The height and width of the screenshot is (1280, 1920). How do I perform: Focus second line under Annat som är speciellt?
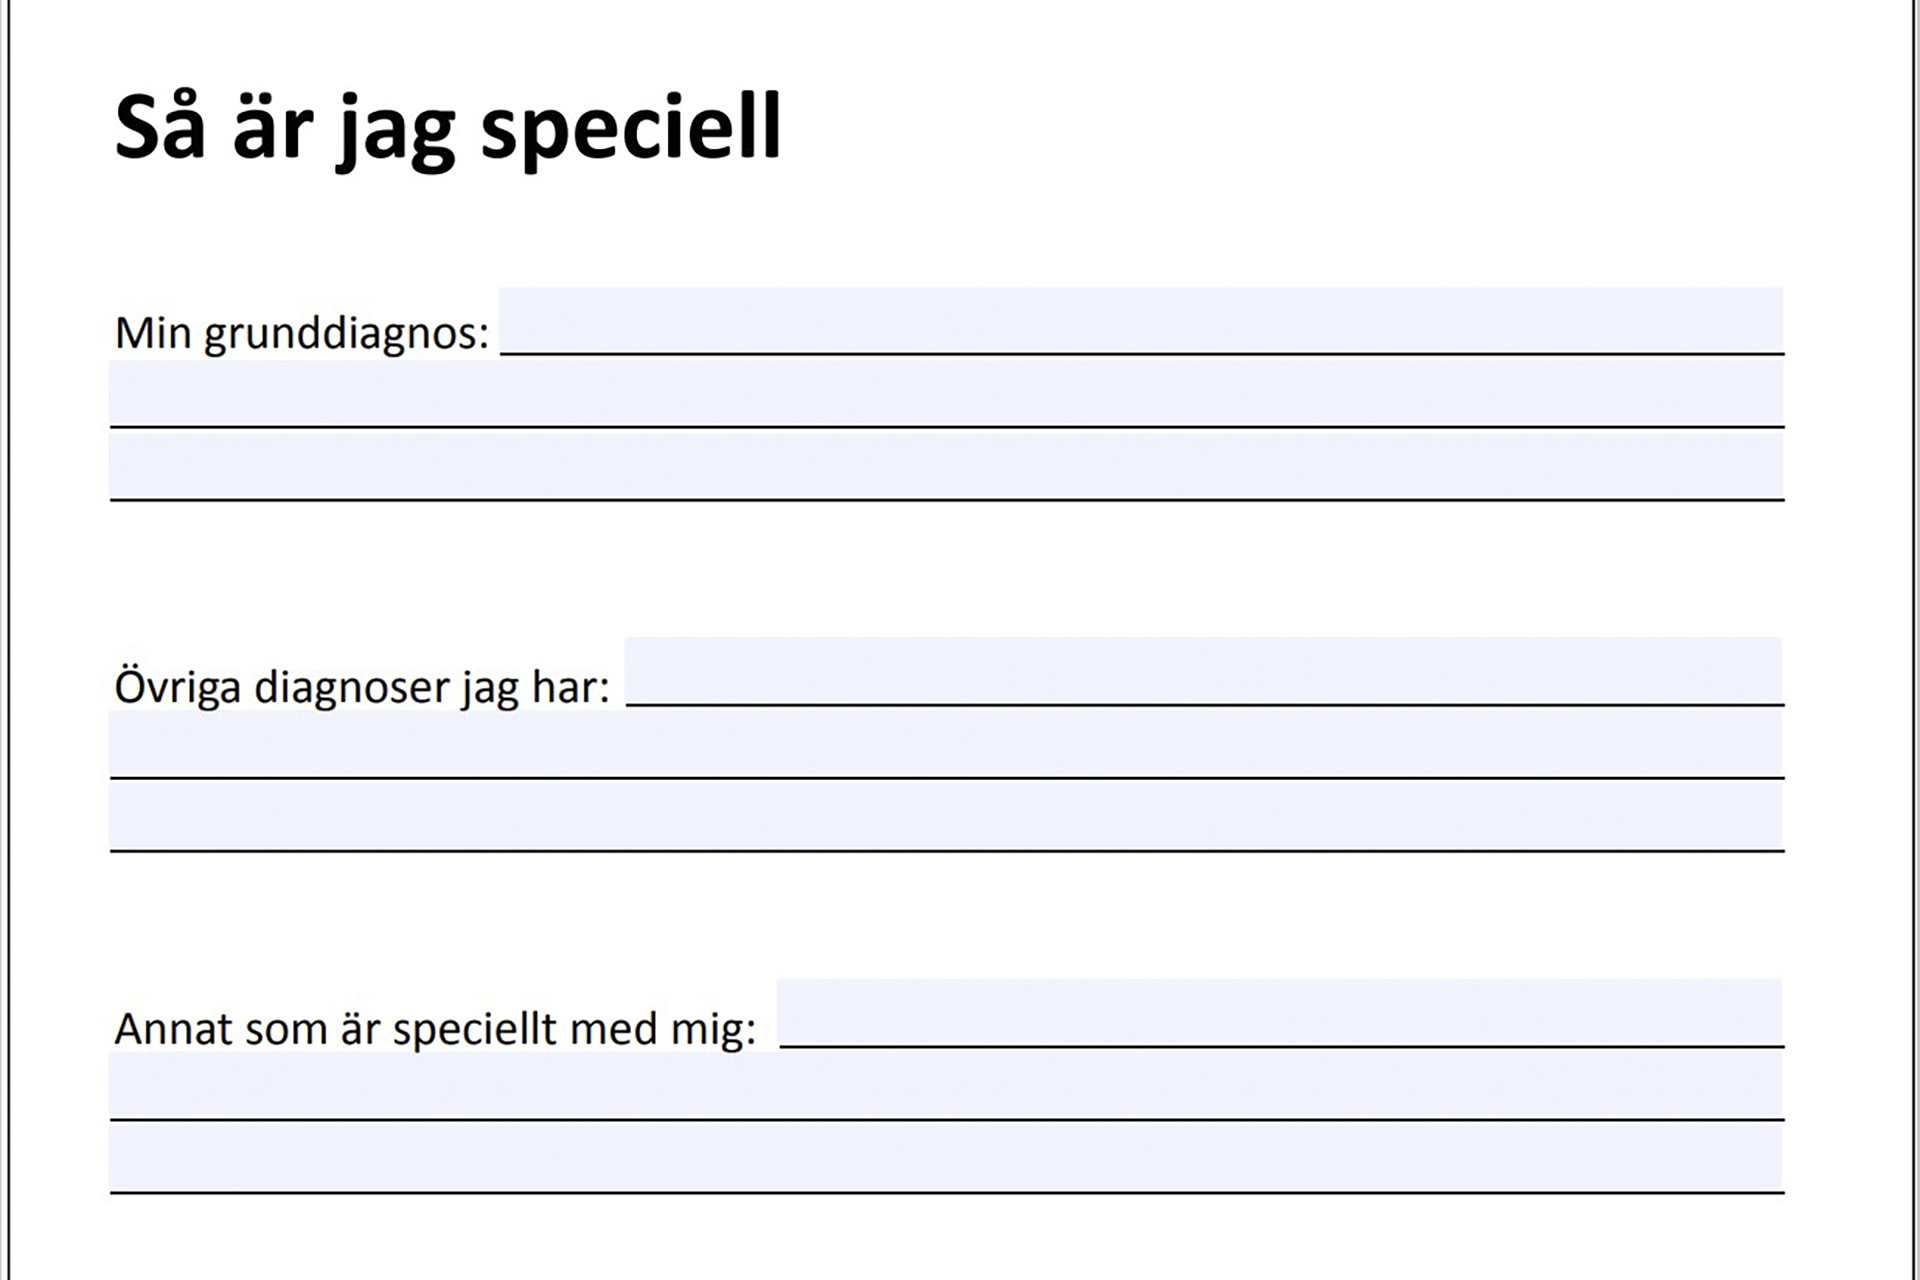pyautogui.click(x=946, y=1086)
